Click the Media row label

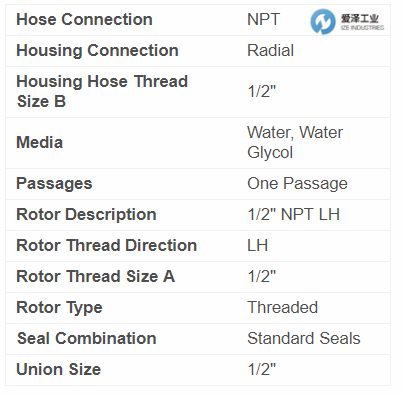pyautogui.click(x=39, y=143)
